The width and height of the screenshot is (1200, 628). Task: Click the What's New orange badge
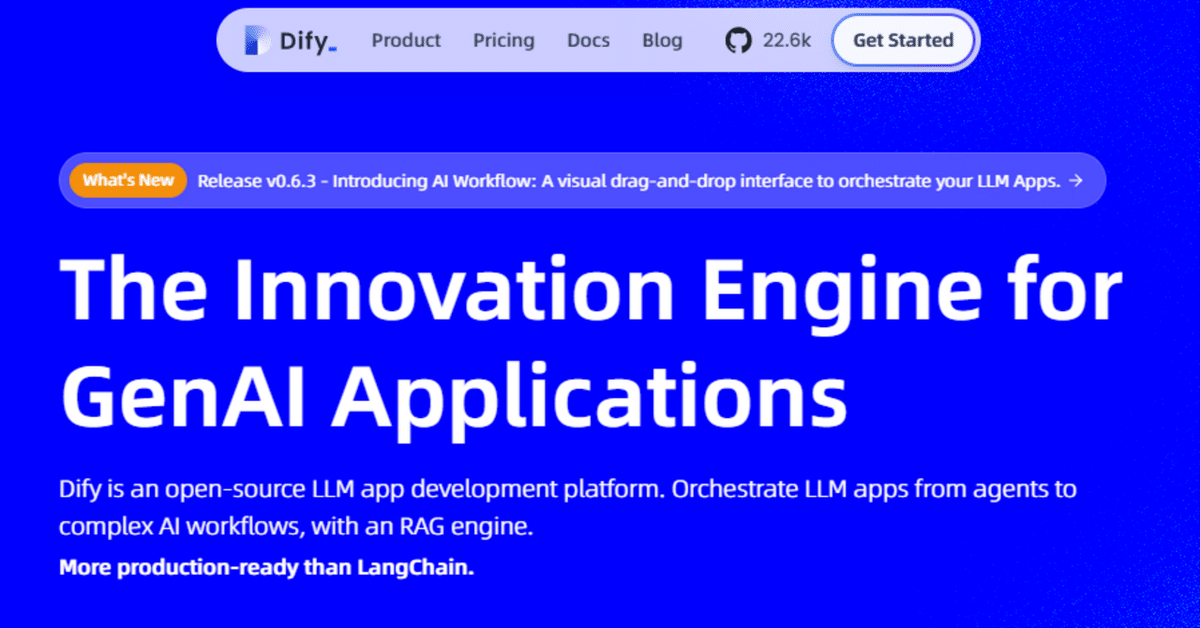[x=128, y=180]
